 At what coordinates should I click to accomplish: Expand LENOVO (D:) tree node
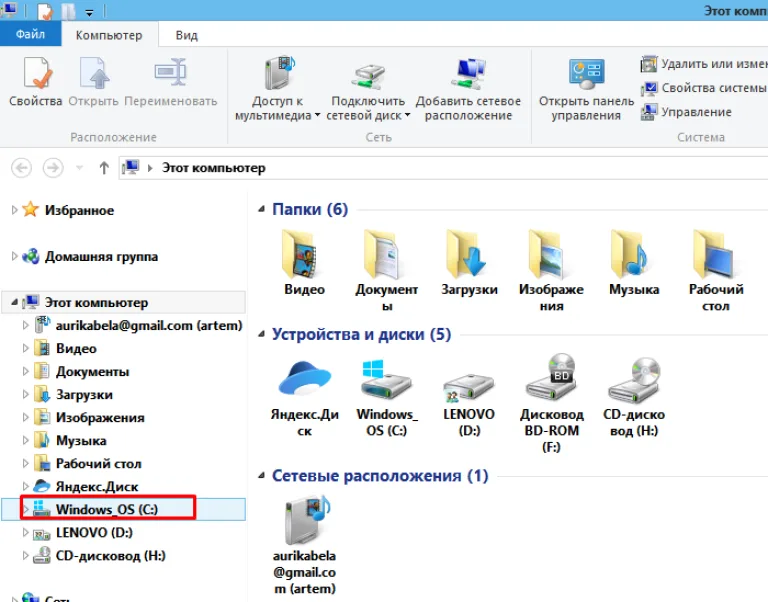(x=25, y=532)
